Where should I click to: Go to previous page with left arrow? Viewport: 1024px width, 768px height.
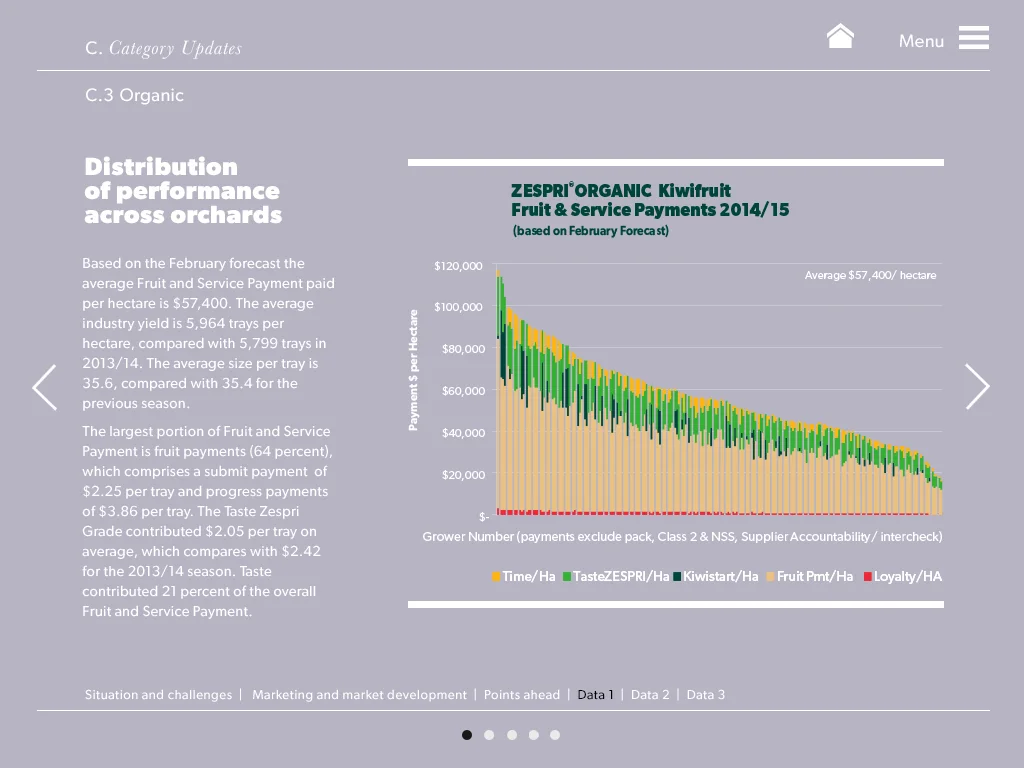[x=44, y=387]
